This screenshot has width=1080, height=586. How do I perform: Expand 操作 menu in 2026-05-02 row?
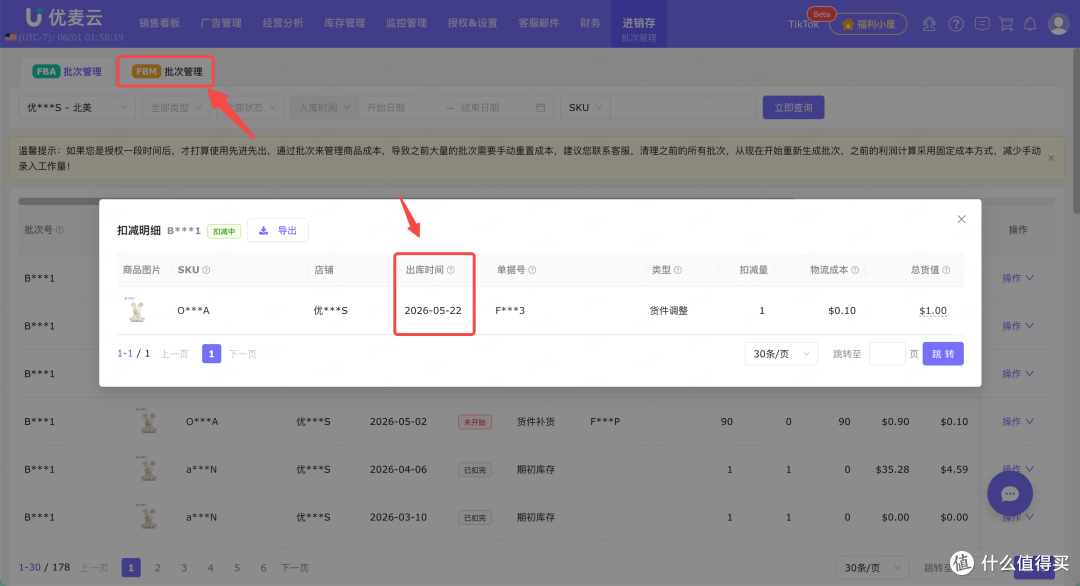pos(1017,421)
